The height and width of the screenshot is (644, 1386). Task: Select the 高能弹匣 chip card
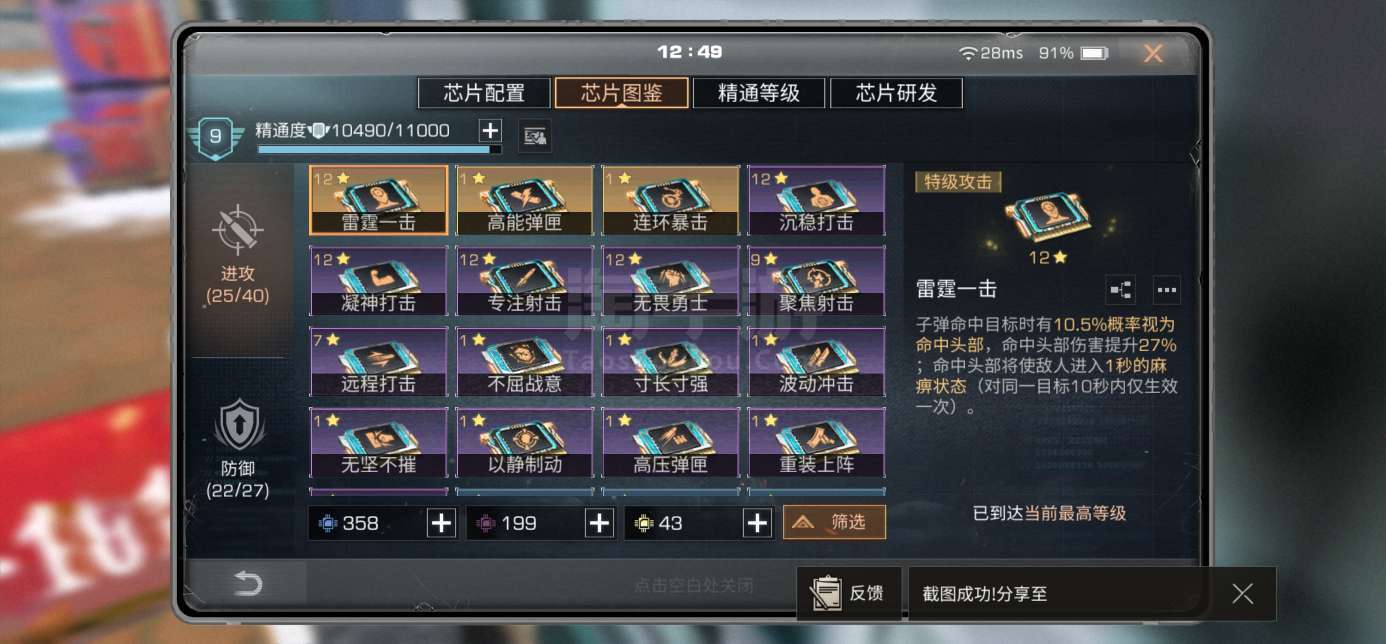coord(525,201)
